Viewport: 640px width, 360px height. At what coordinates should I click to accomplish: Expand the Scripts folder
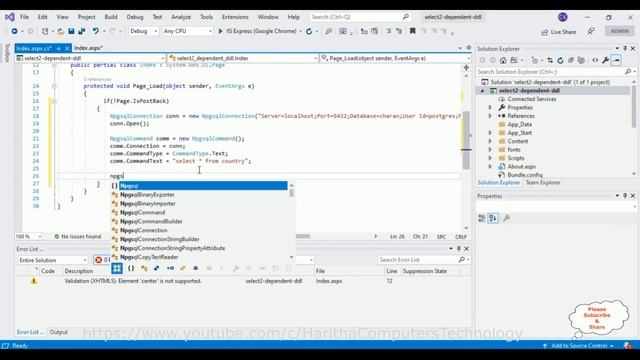point(490,158)
